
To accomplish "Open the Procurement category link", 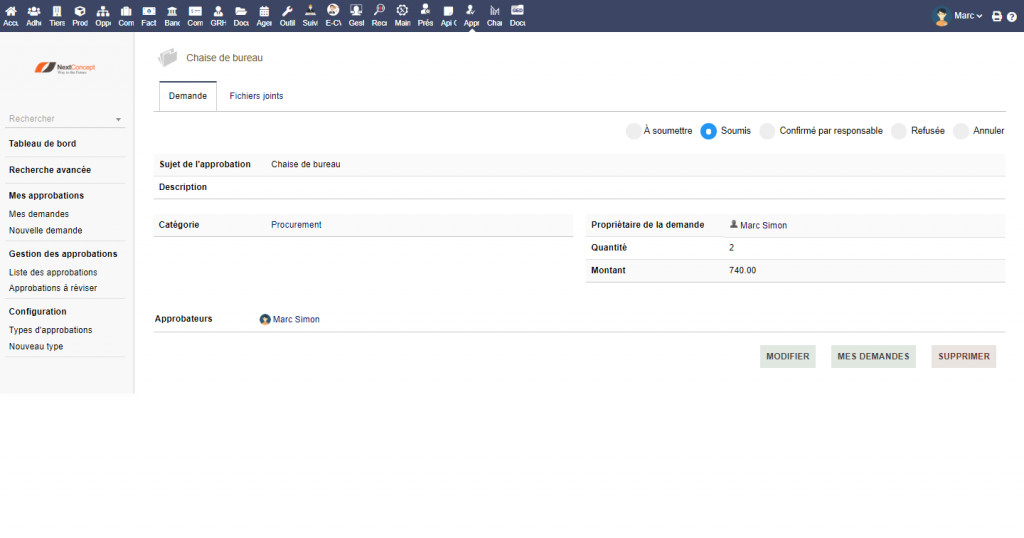I will [x=296, y=225].
